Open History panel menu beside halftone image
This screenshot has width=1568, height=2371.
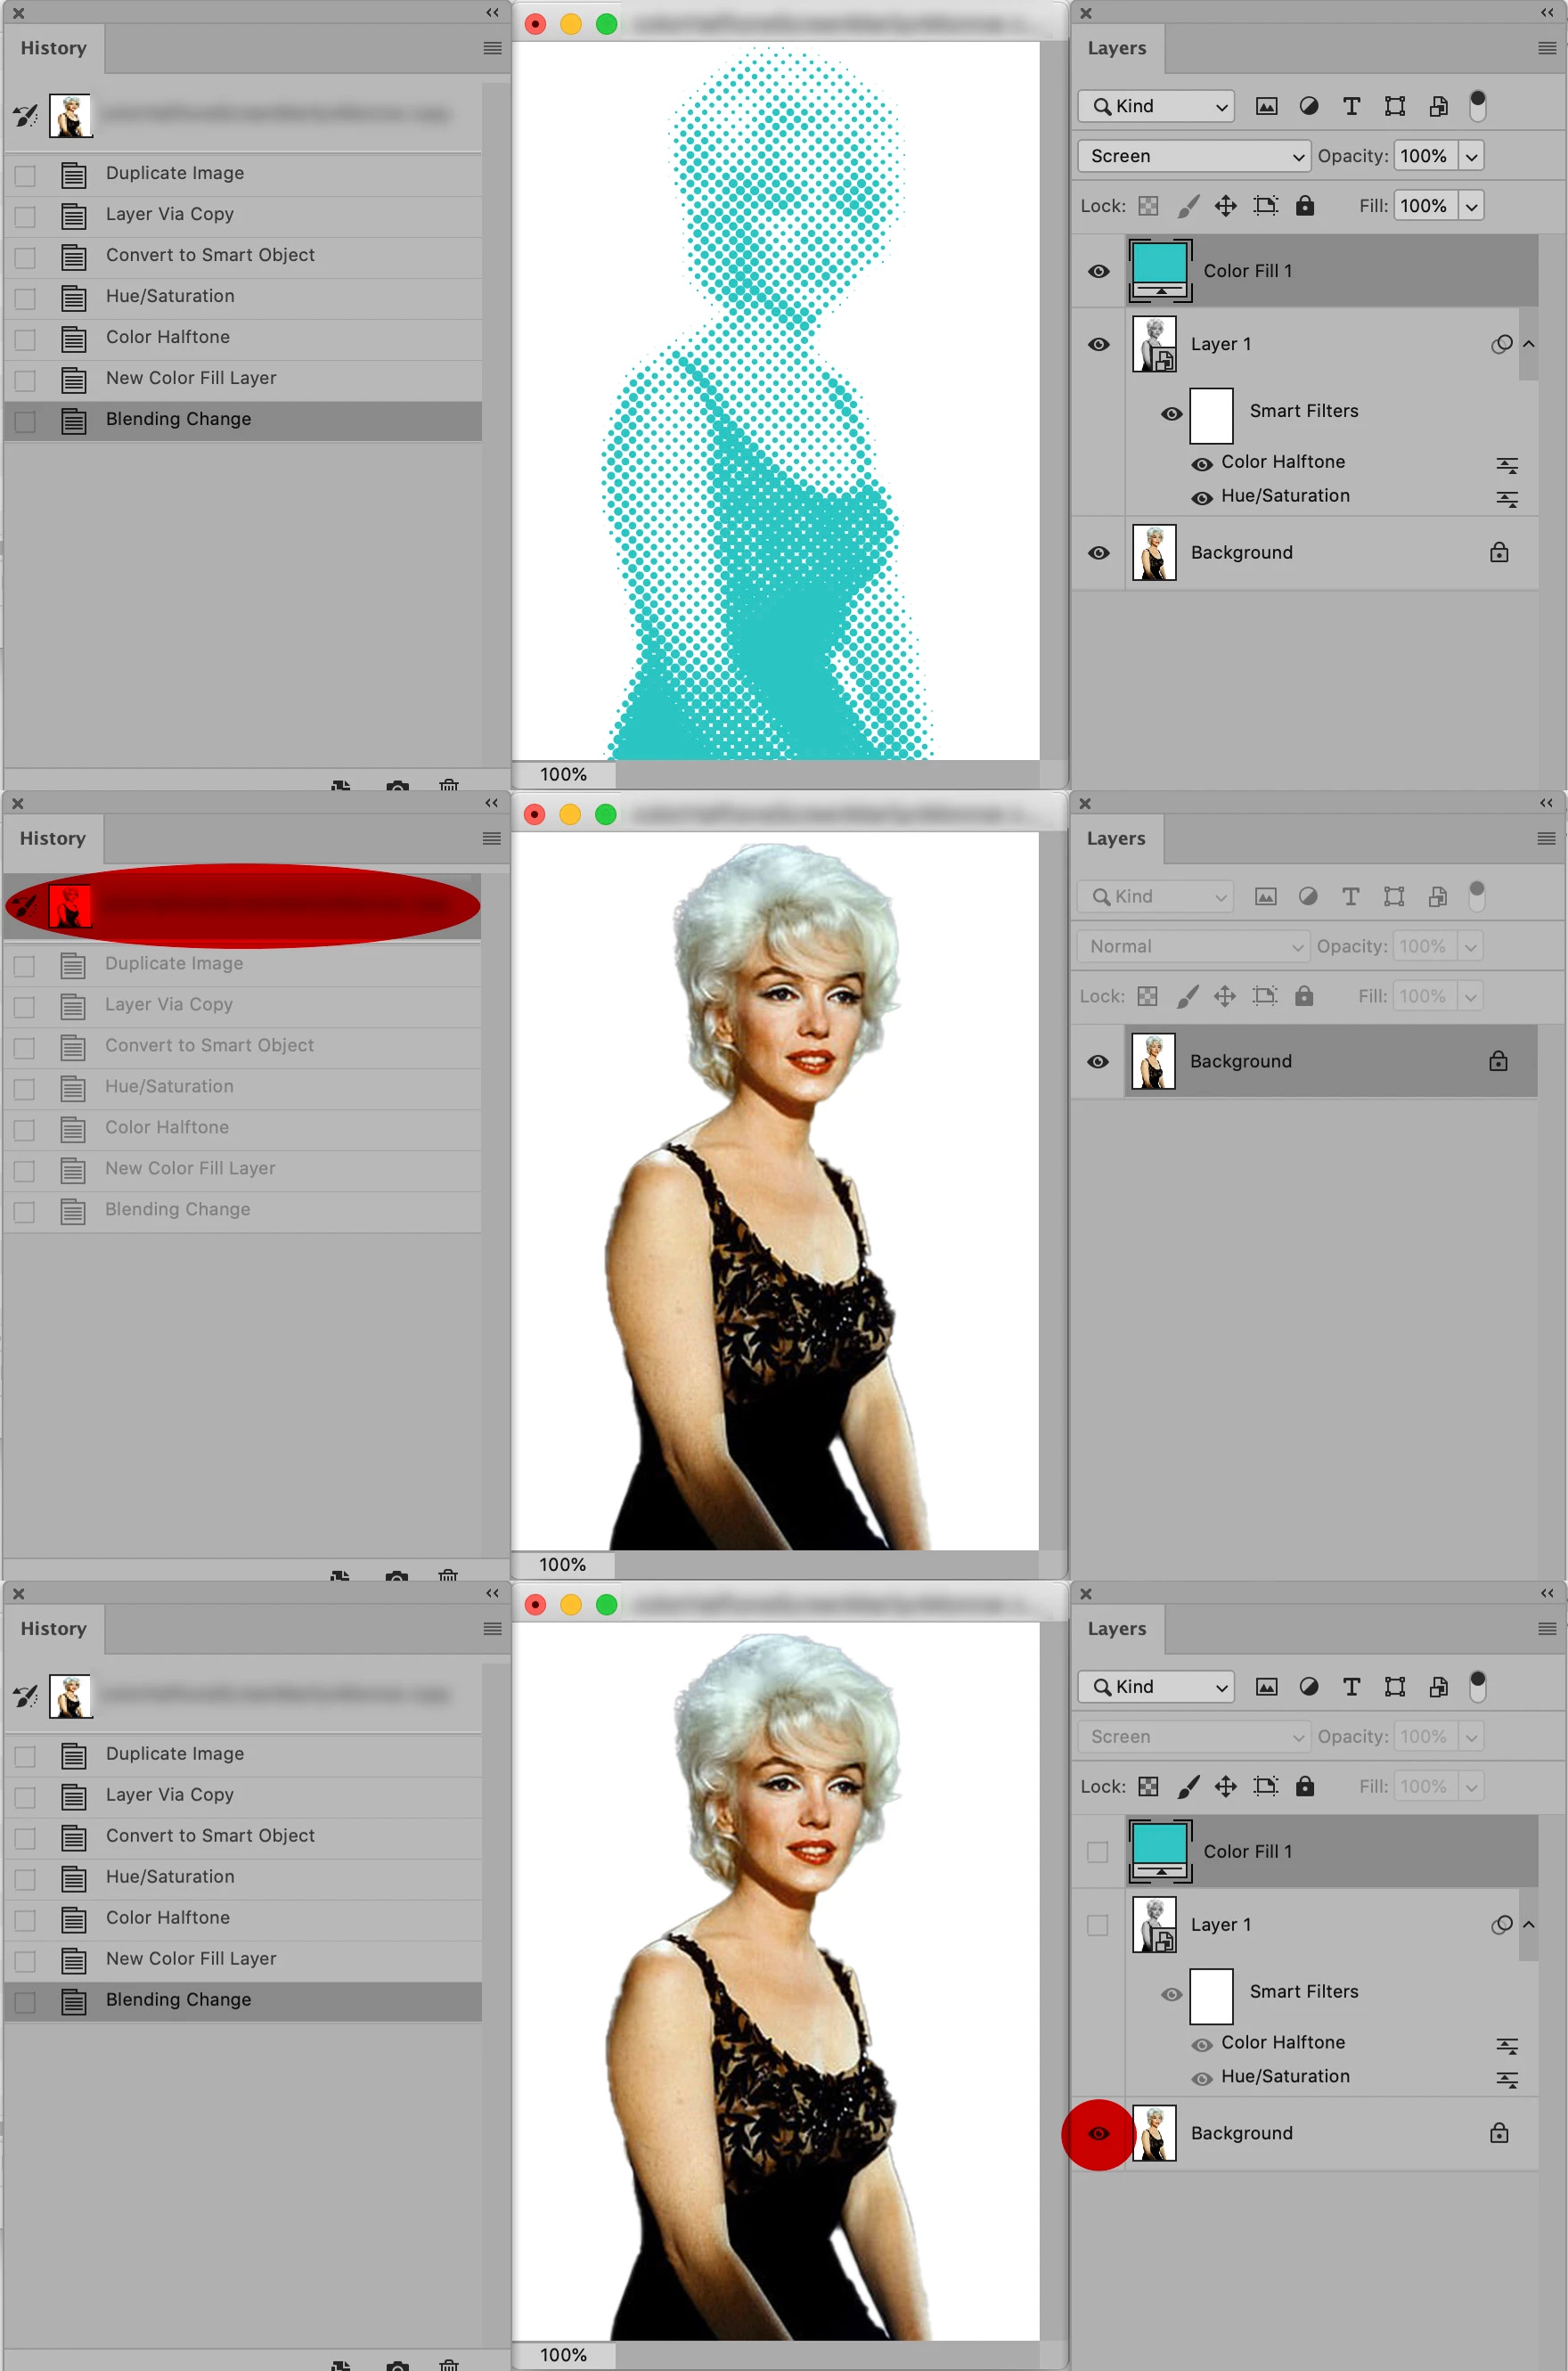tap(492, 48)
